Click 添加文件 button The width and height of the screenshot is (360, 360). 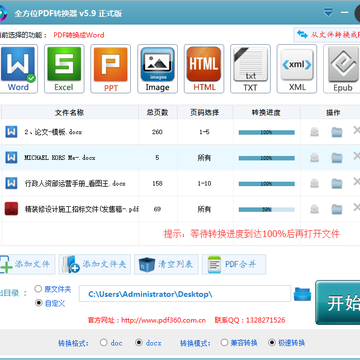pos(27,264)
